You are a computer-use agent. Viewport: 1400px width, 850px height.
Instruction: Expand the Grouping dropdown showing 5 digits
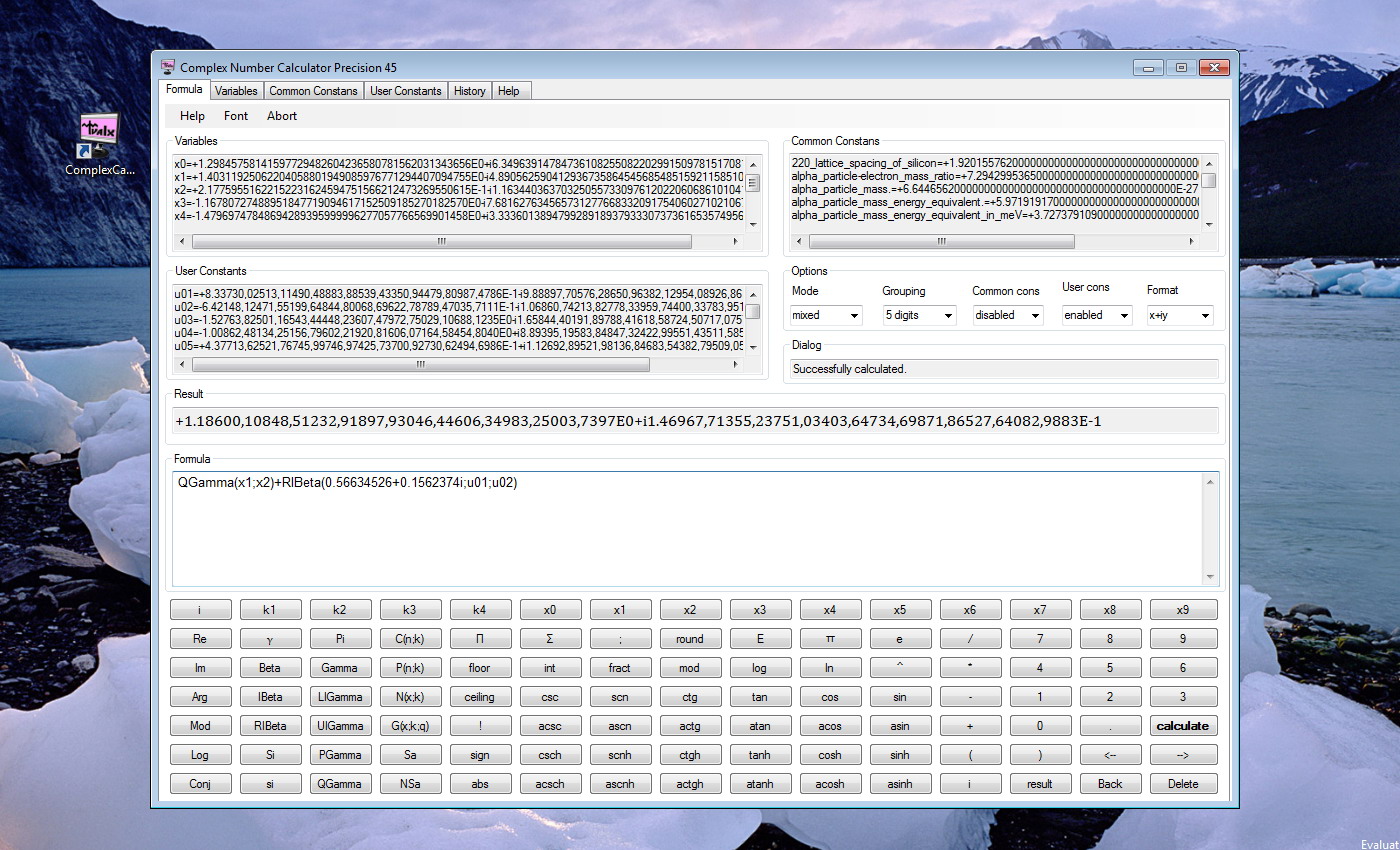[x=919, y=315]
